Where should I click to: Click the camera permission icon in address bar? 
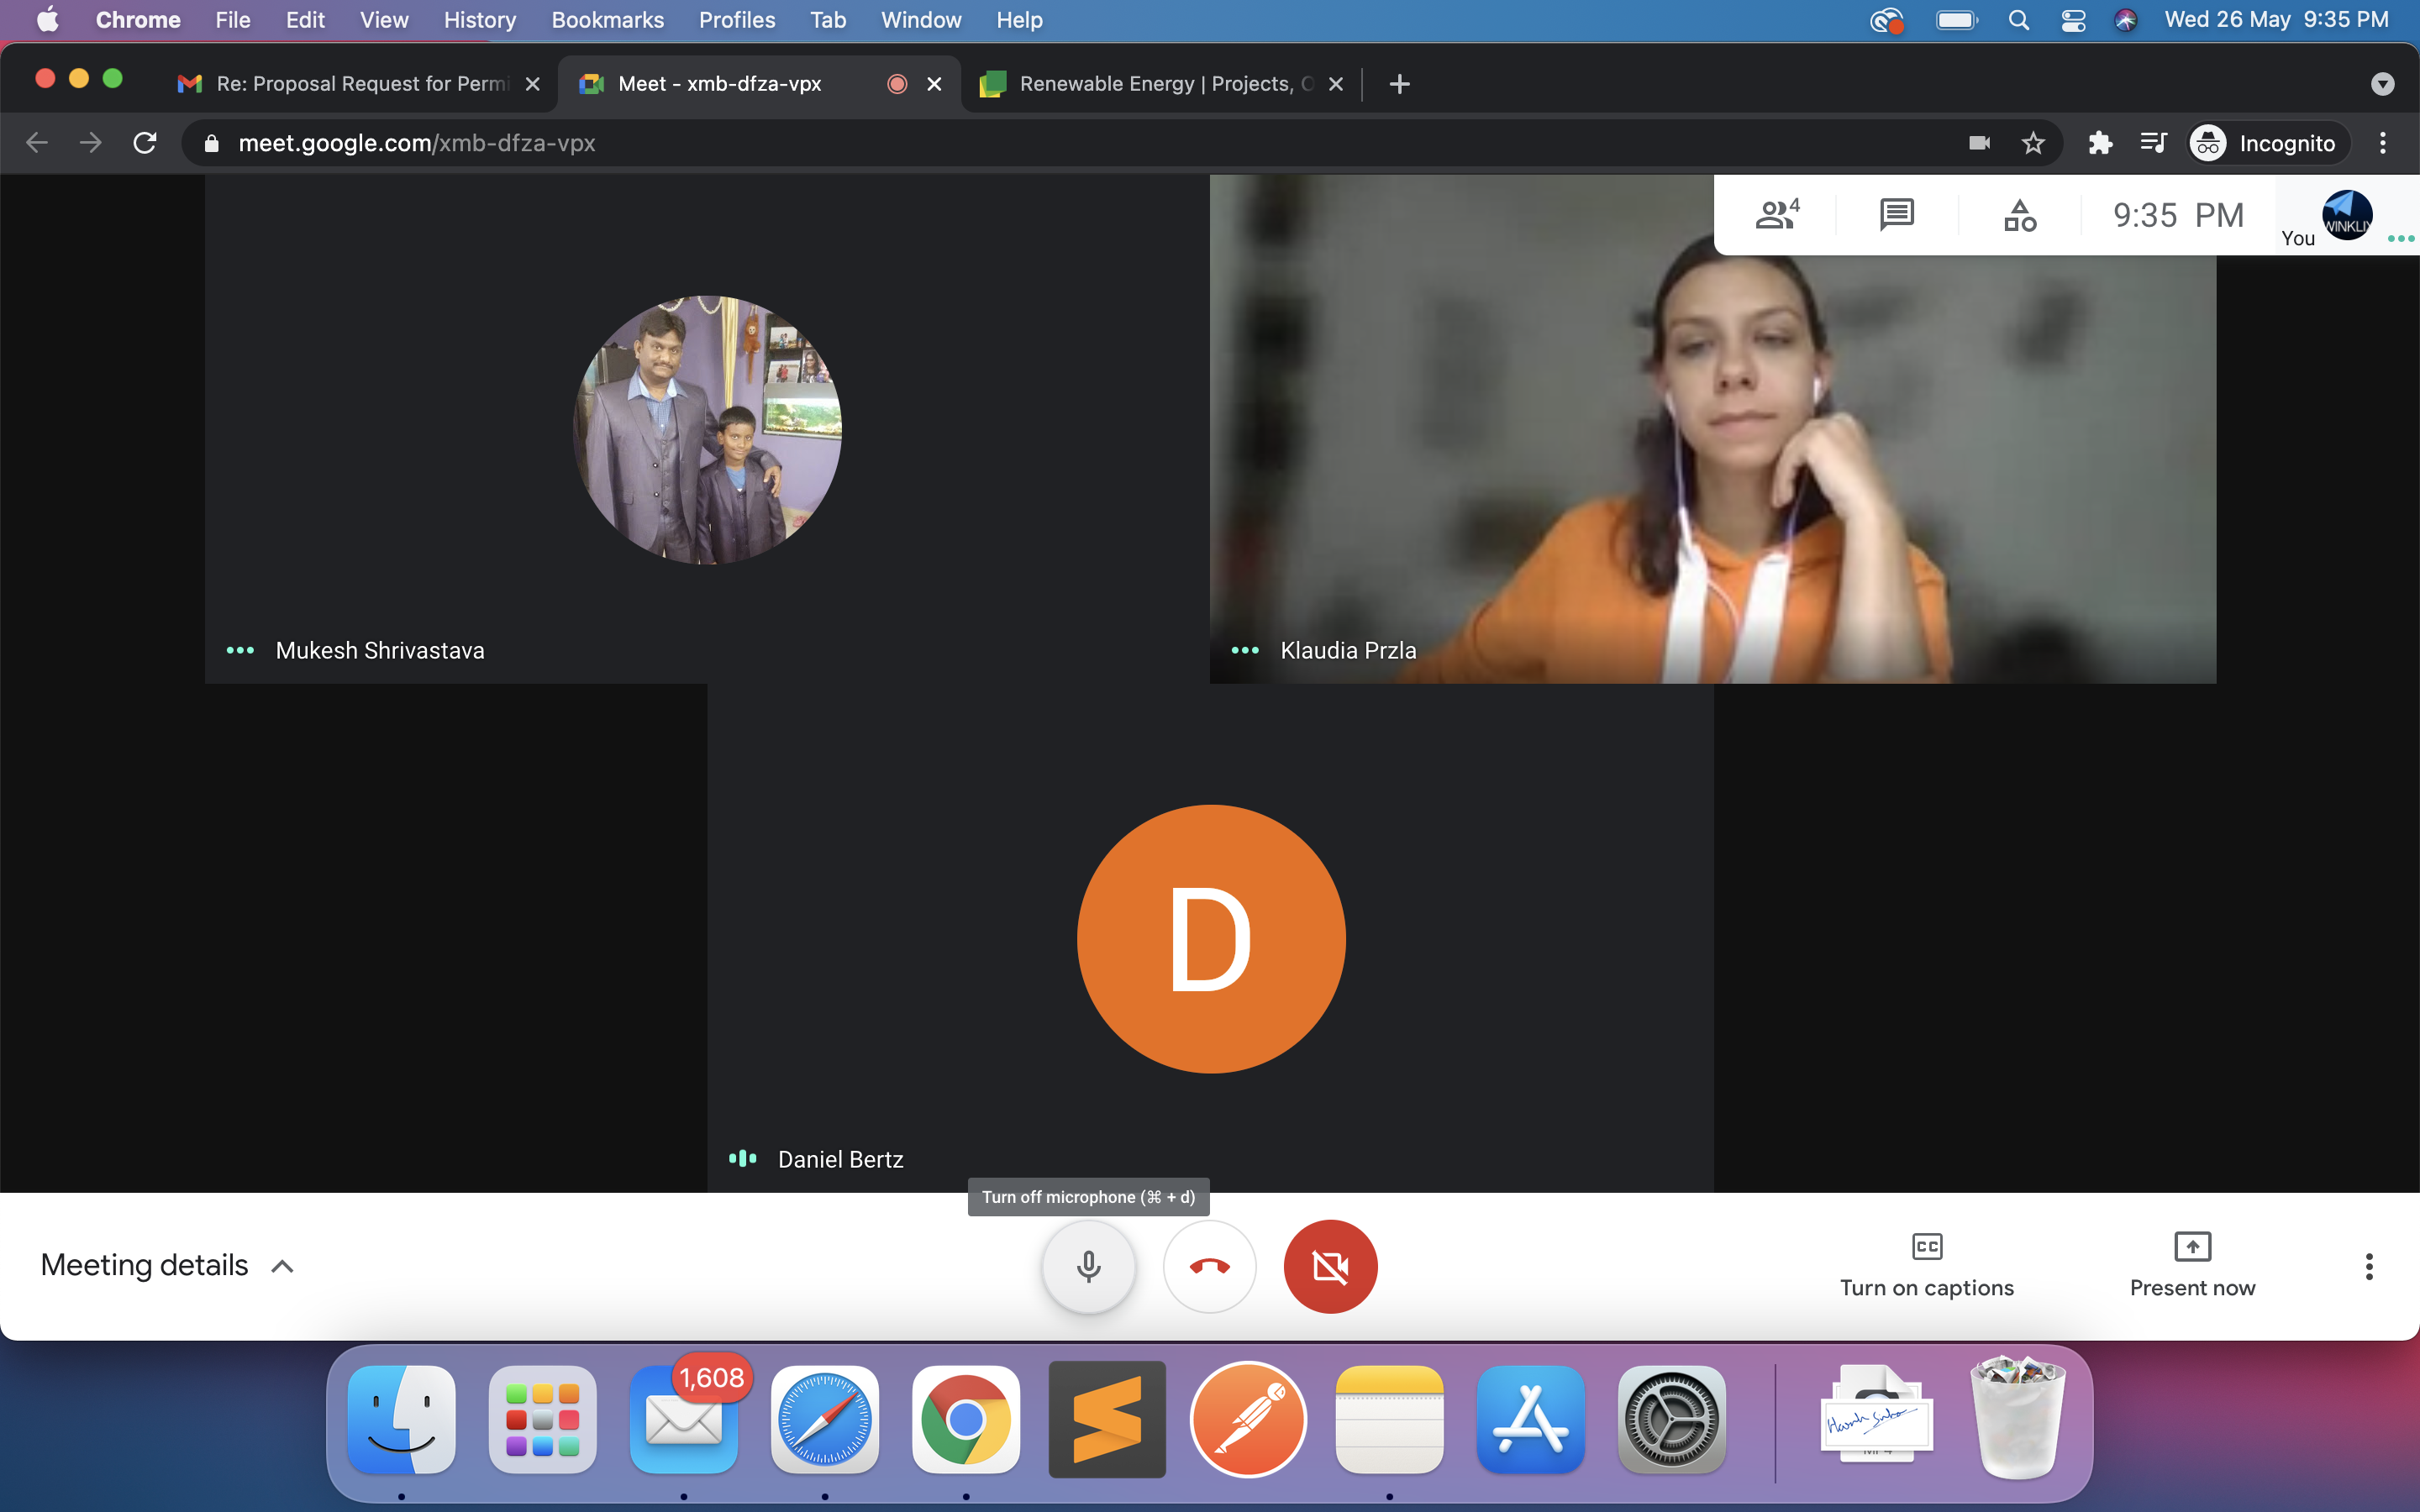coord(1979,143)
